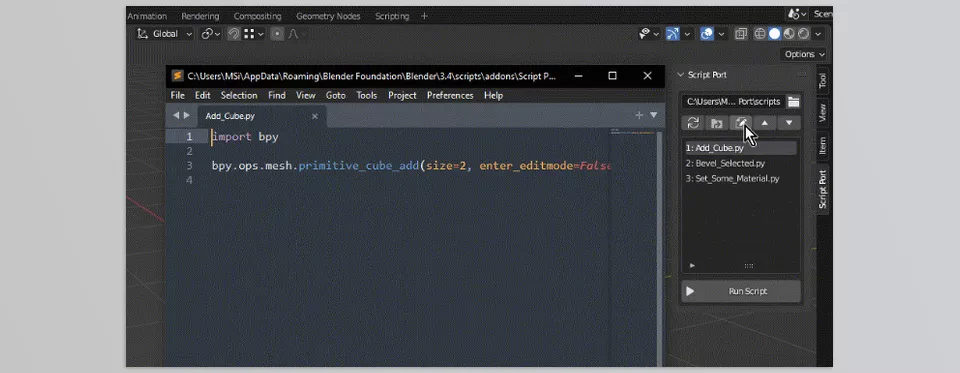The width and height of the screenshot is (960, 373).
Task: Switch to Scripting workspace tab
Action: pos(392,17)
